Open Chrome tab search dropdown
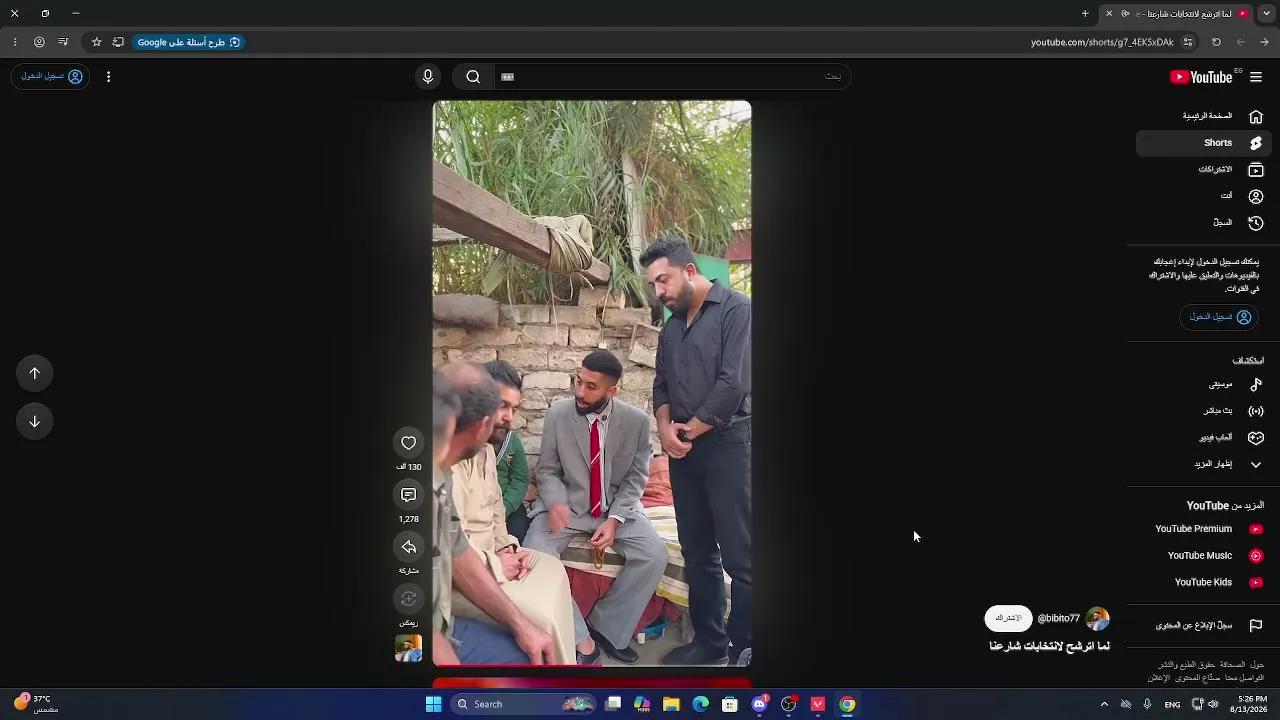The height and width of the screenshot is (720, 1280). 1265,13
